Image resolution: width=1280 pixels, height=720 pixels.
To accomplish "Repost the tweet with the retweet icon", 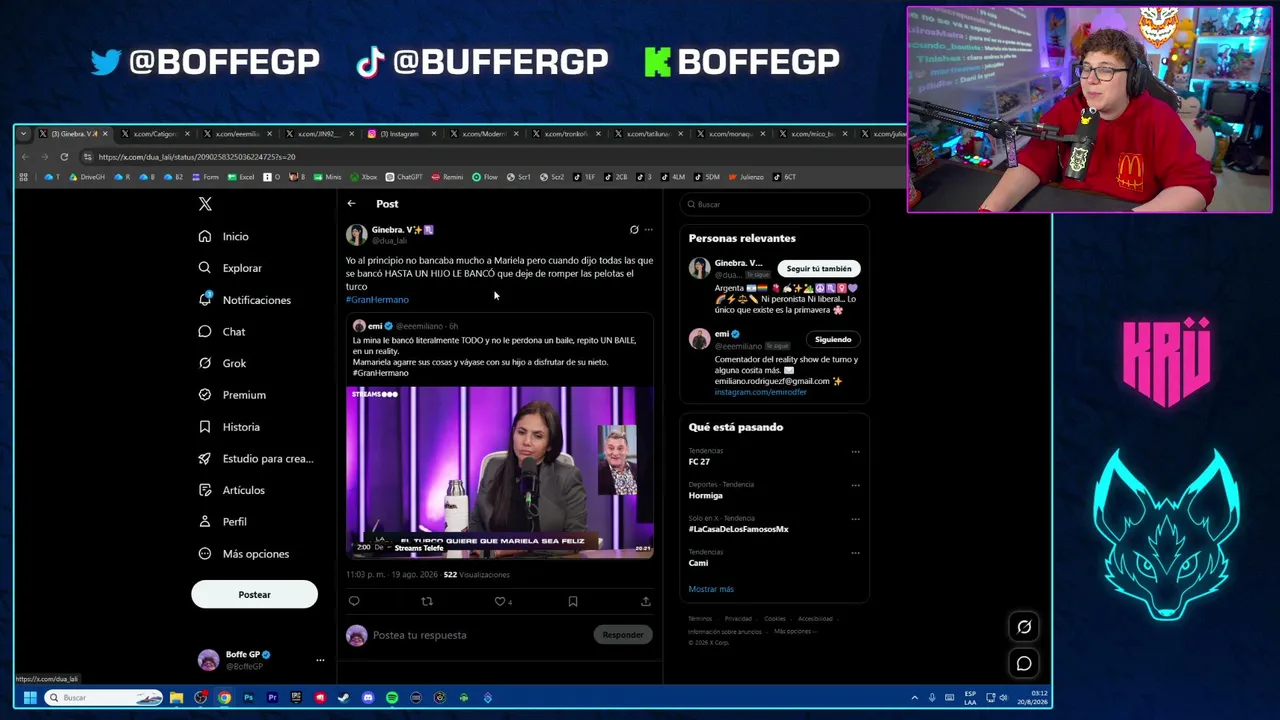I will pos(427,601).
